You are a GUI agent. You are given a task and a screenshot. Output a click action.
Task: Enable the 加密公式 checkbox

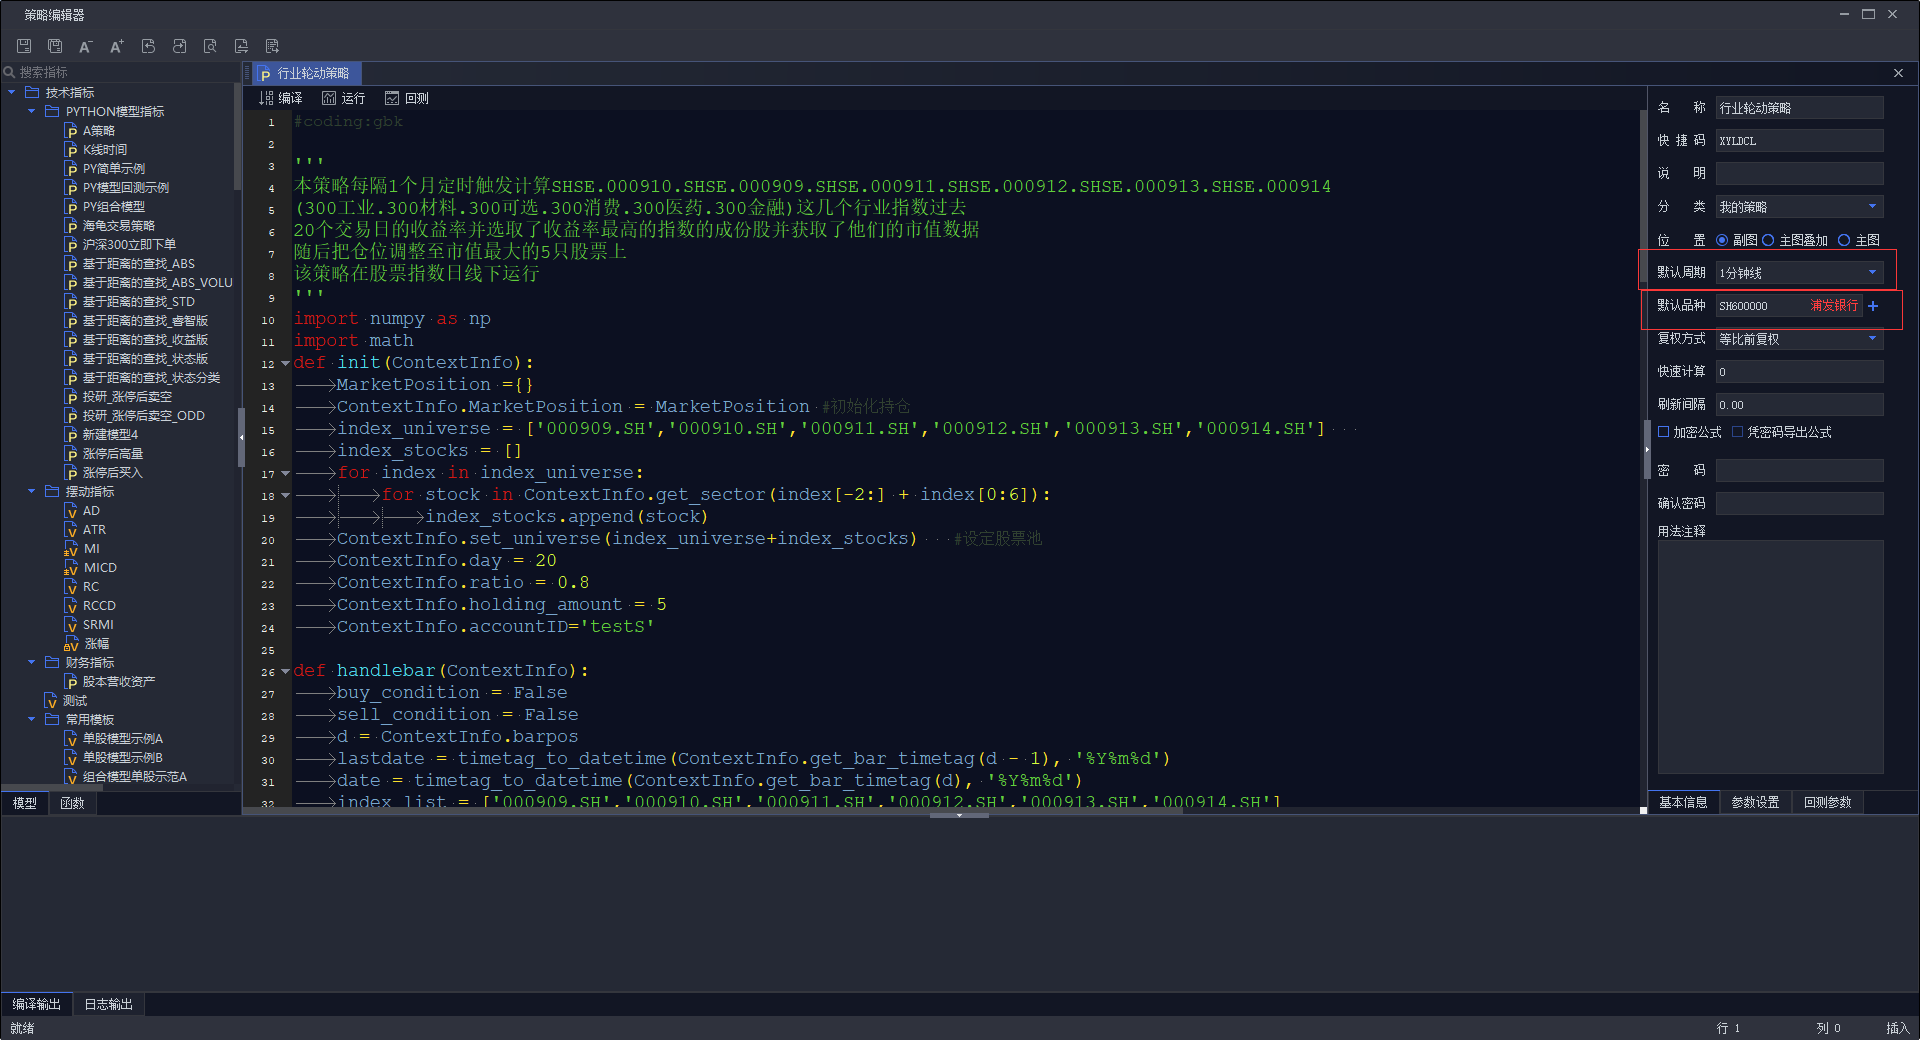[x=1664, y=432]
